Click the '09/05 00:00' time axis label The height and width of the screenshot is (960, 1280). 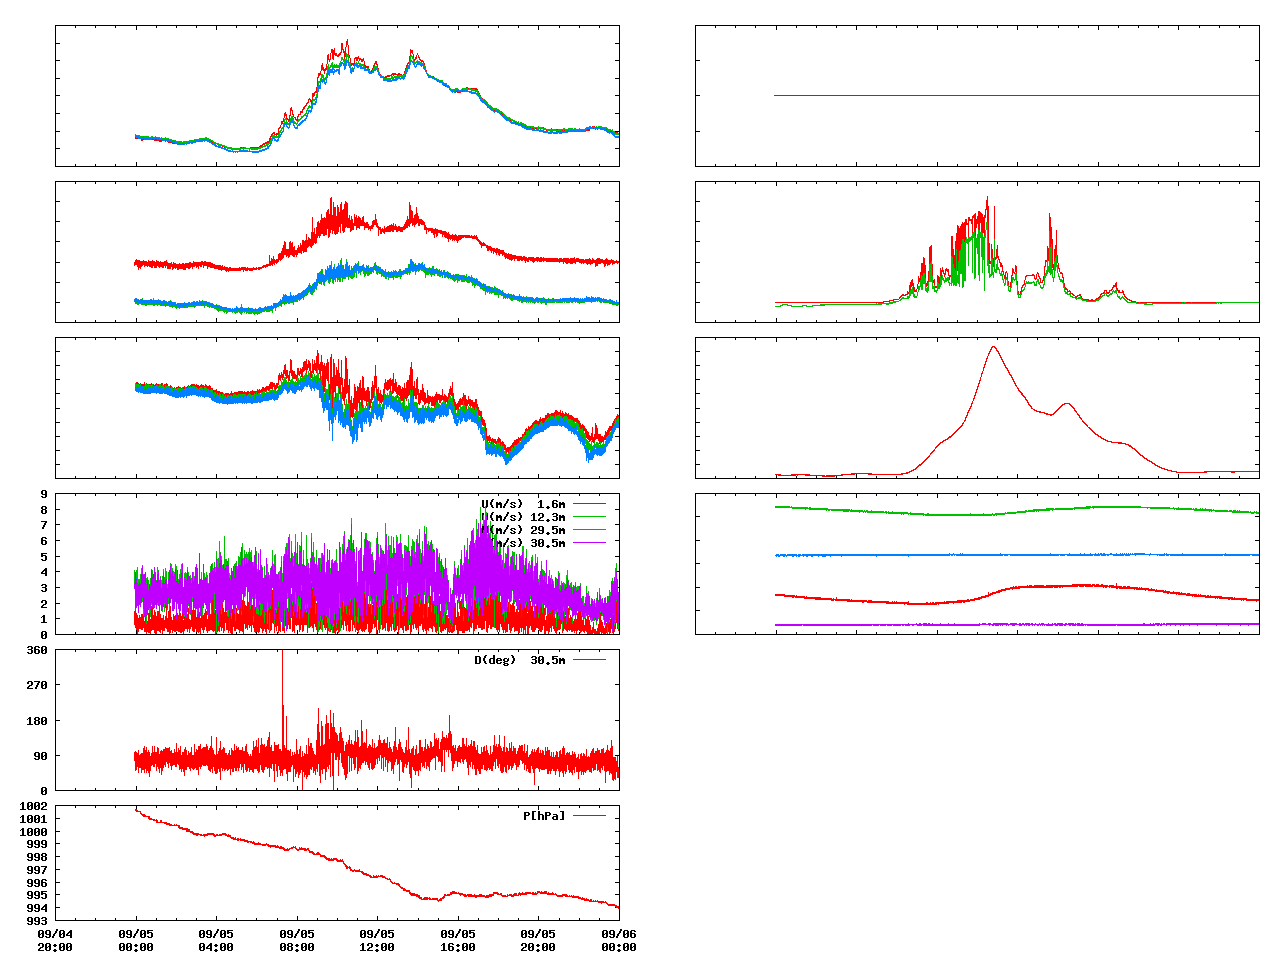pos(136,940)
